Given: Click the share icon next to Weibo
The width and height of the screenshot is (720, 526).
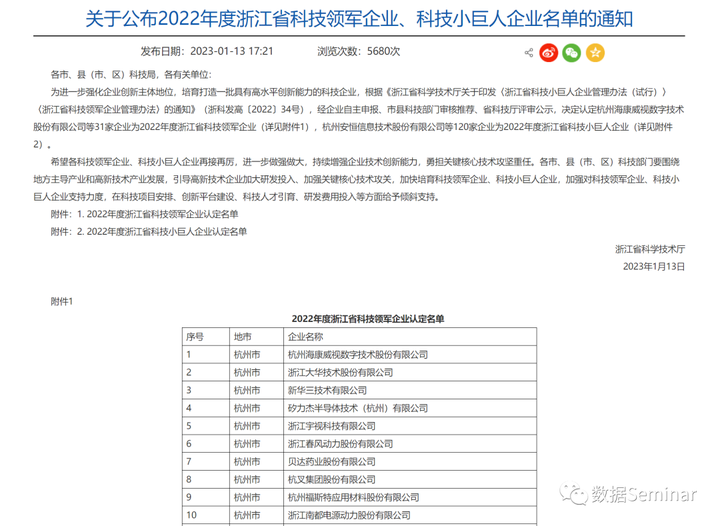Looking at the screenshot, I should coord(529,52).
